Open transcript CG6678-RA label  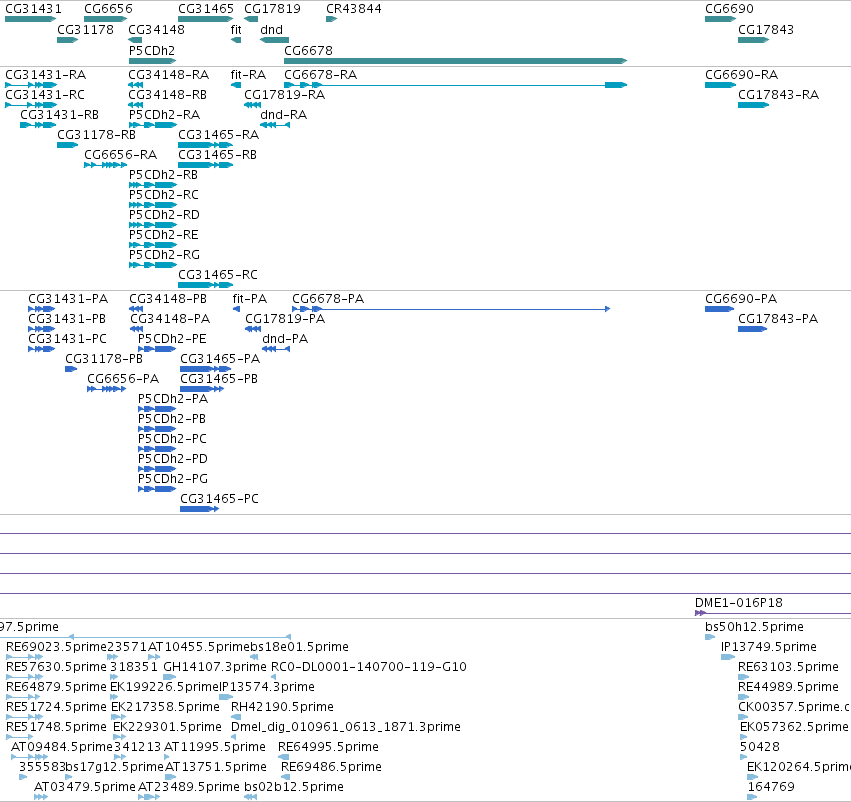(x=321, y=74)
